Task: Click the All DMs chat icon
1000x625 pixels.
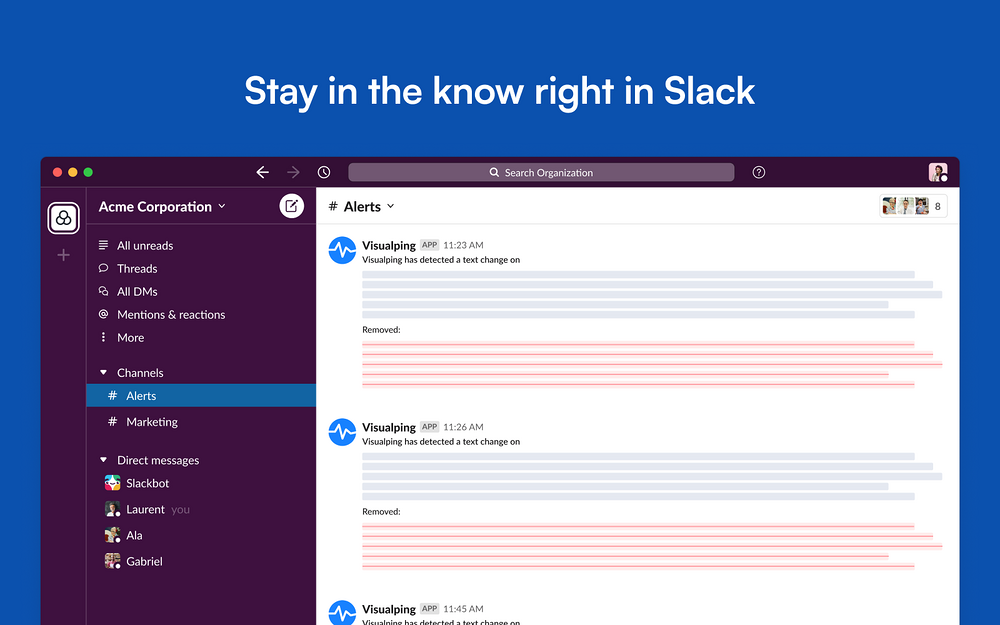Action: (x=103, y=291)
